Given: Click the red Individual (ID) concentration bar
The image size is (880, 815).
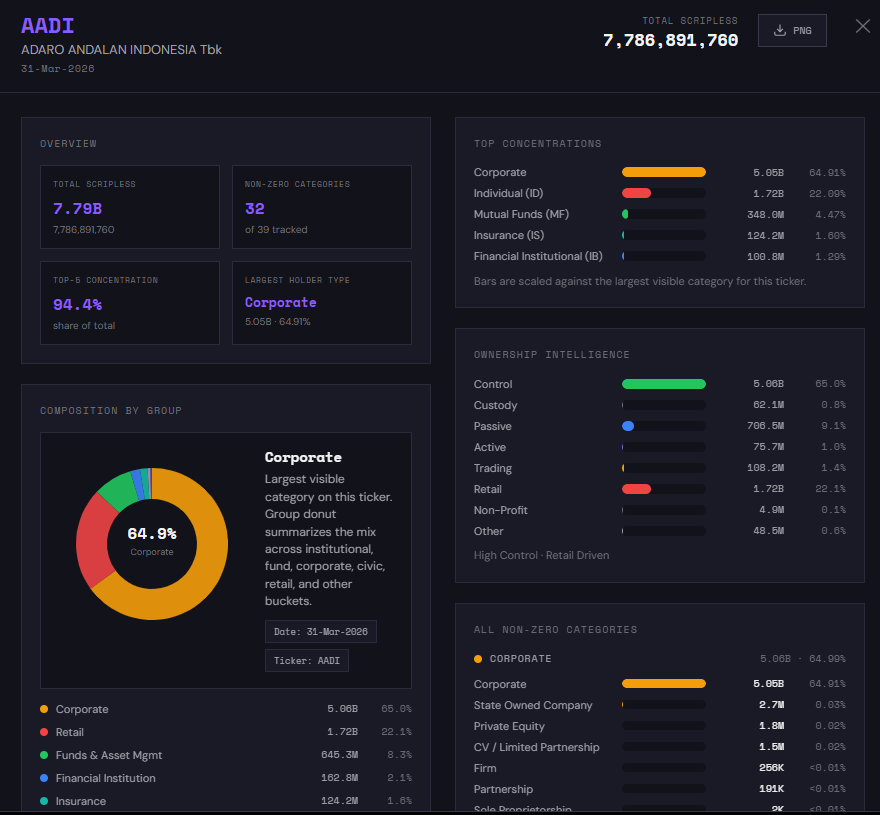Looking at the screenshot, I should coord(637,193).
